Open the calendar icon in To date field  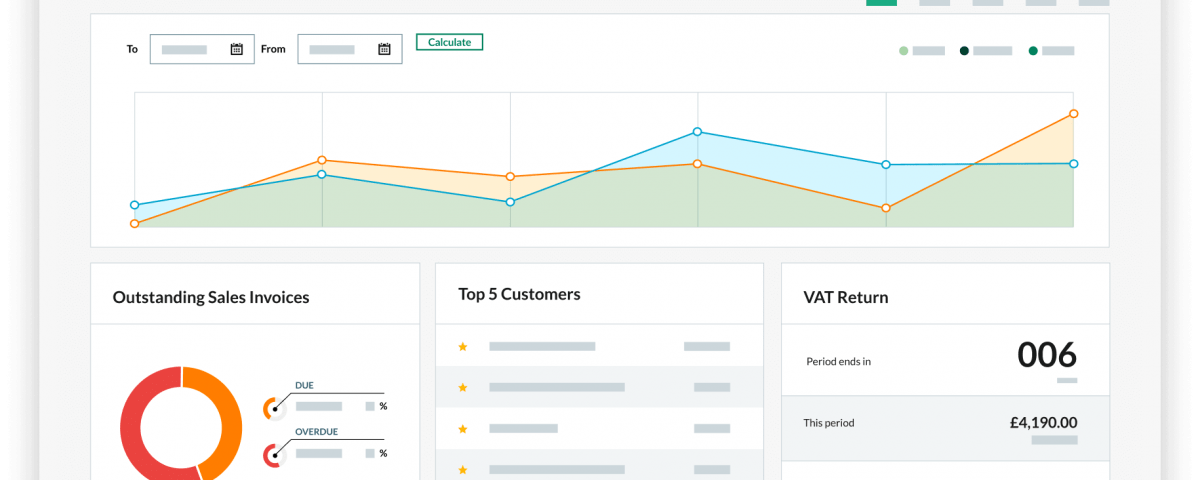coord(237,49)
